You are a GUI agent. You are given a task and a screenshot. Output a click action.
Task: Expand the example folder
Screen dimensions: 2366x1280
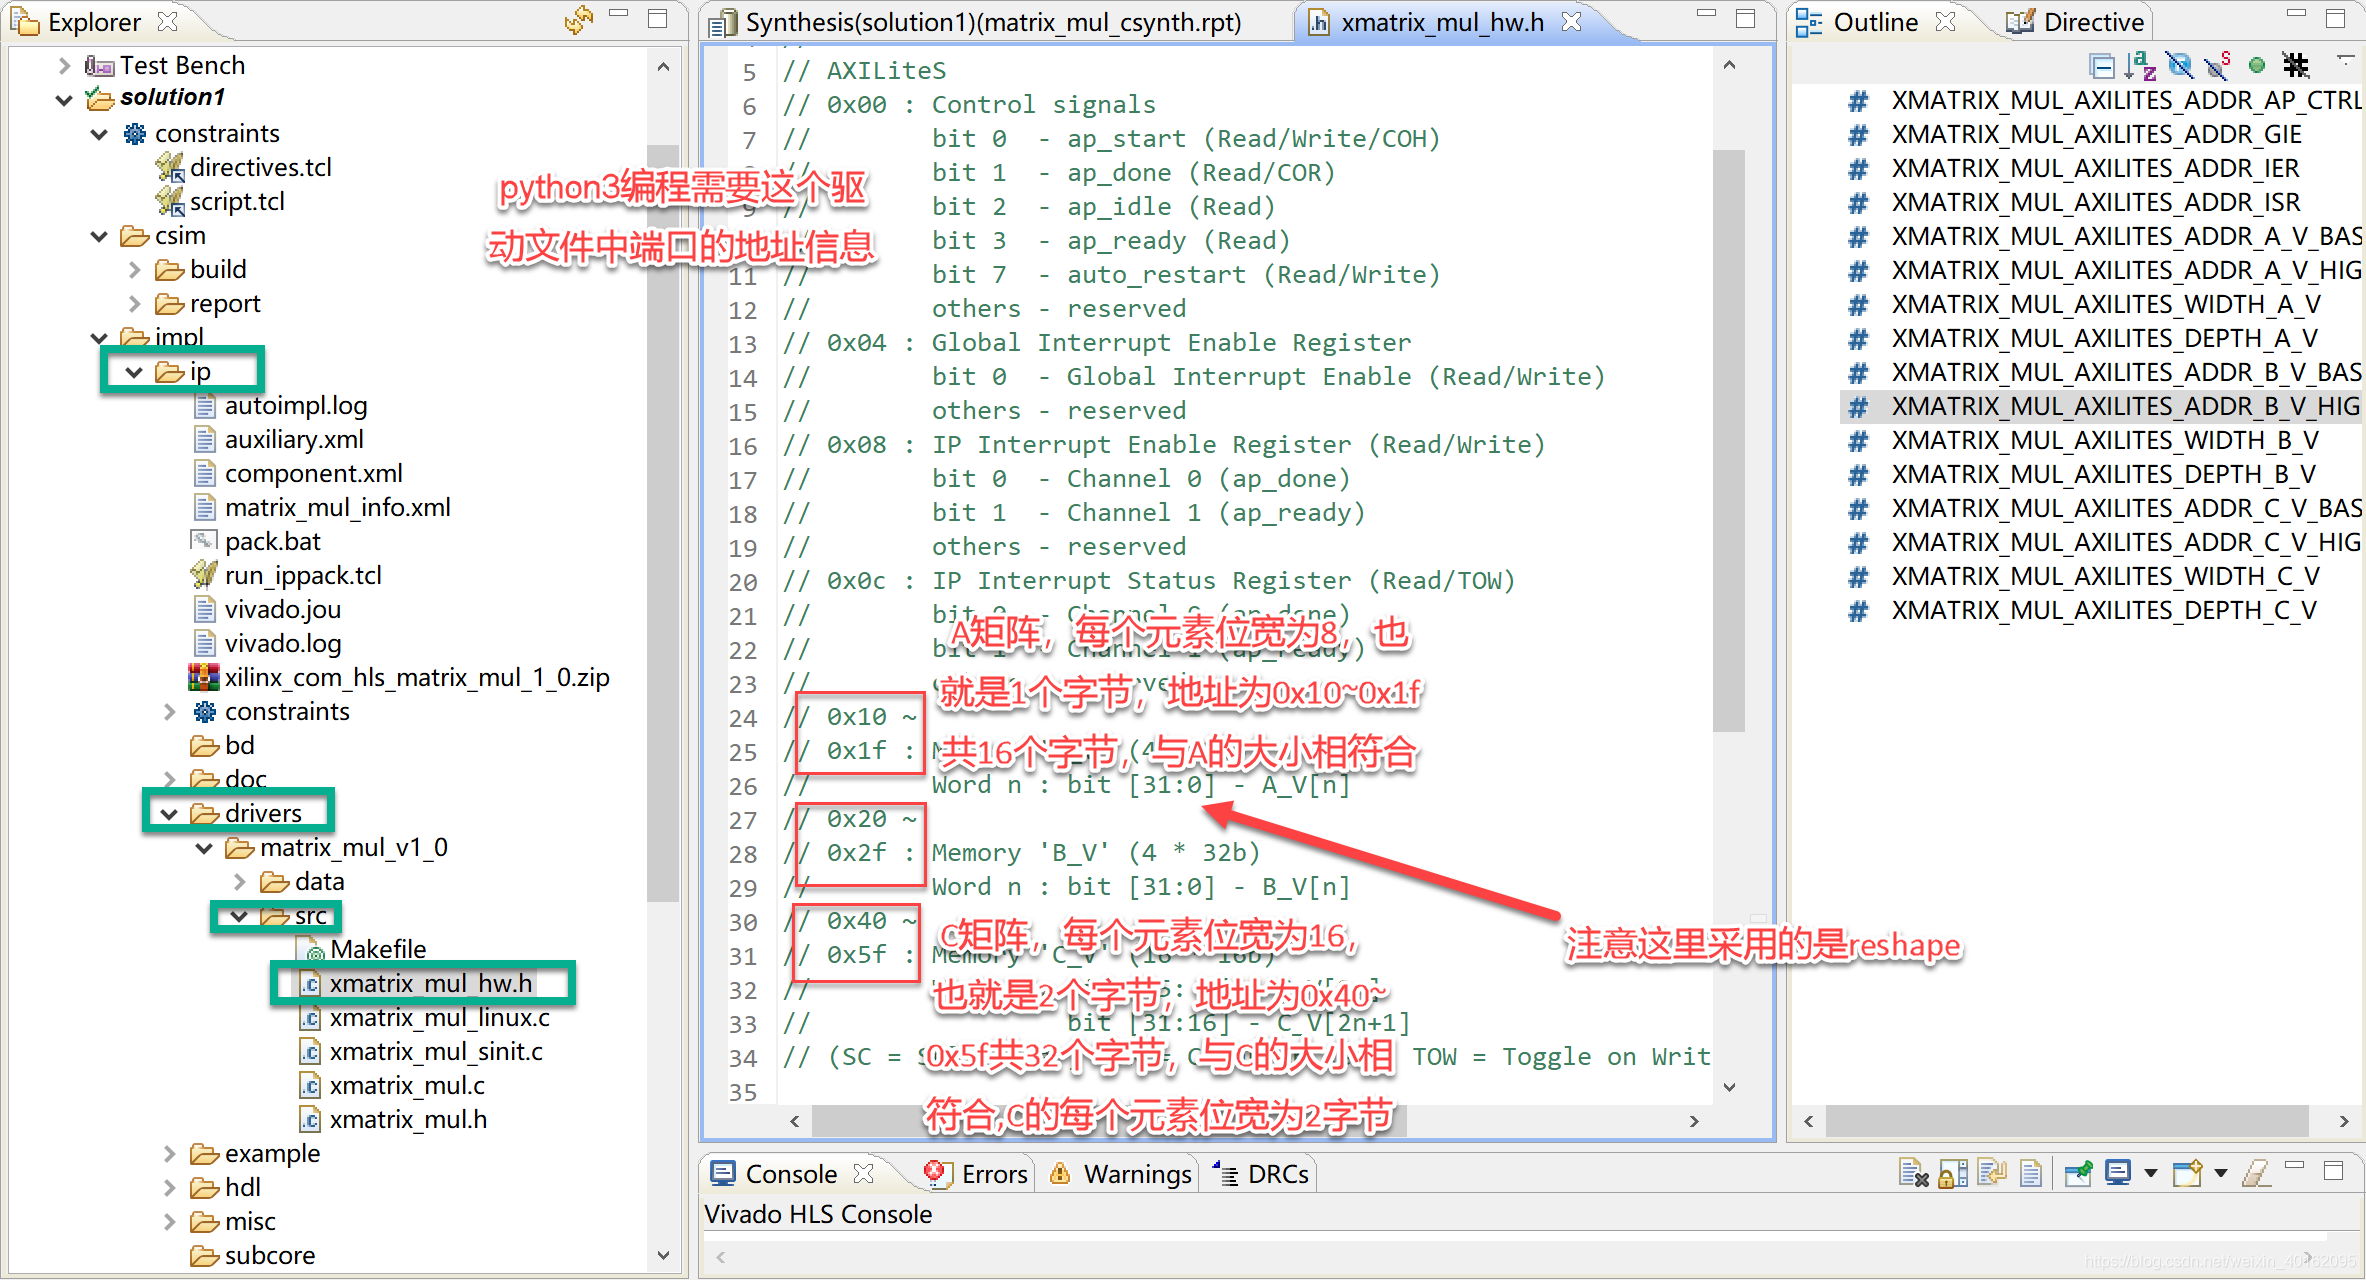point(169,1154)
